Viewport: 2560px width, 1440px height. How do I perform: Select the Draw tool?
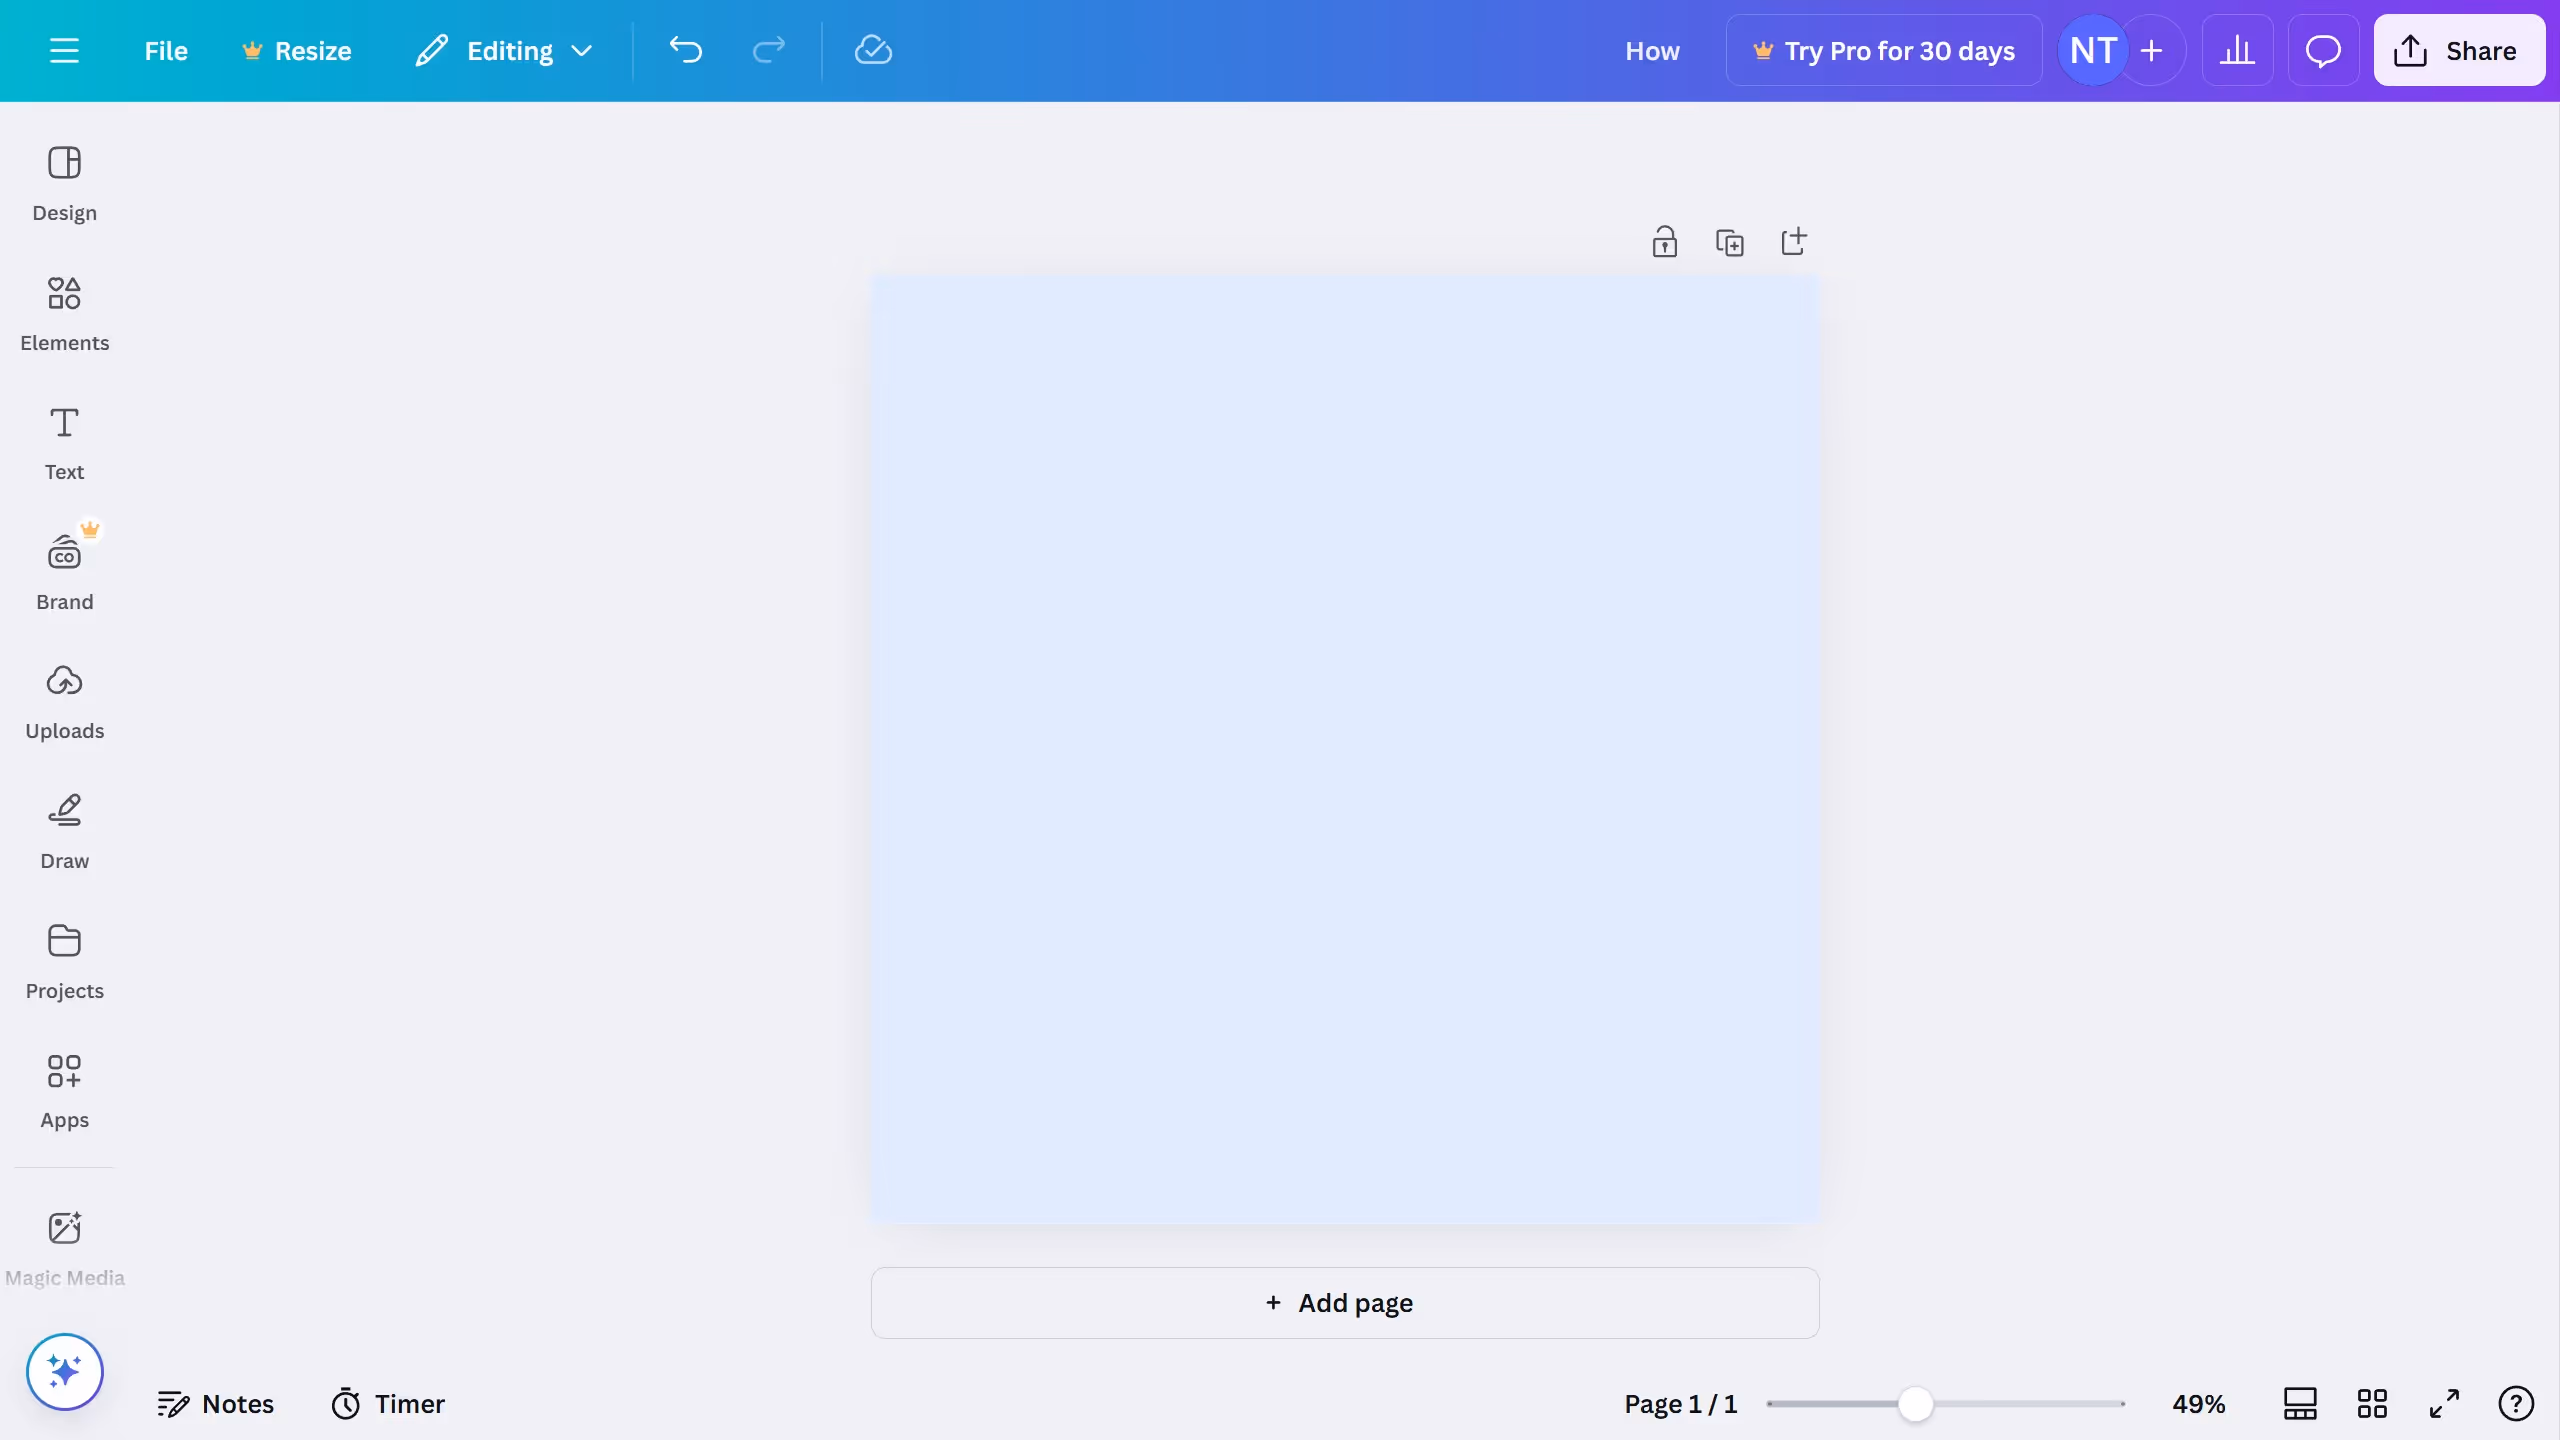pos(64,830)
